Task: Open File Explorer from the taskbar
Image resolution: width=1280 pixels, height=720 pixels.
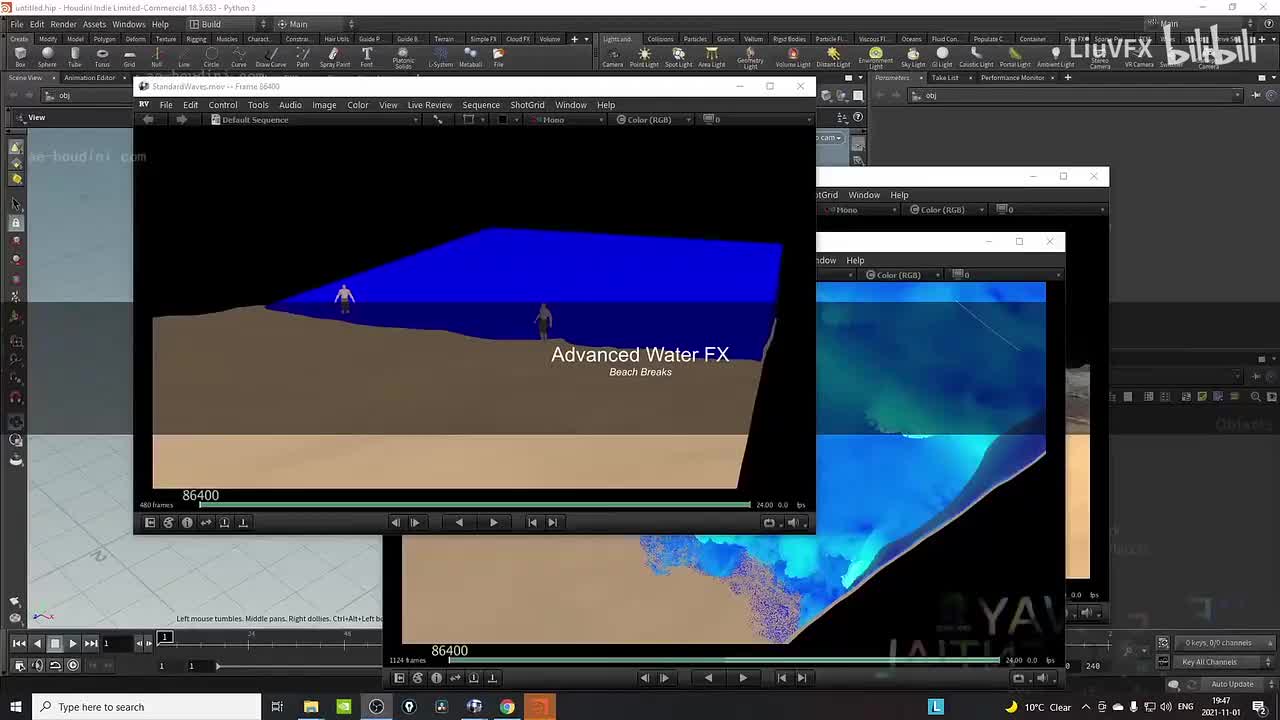Action: pyautogui.click(x=311, y=707)
